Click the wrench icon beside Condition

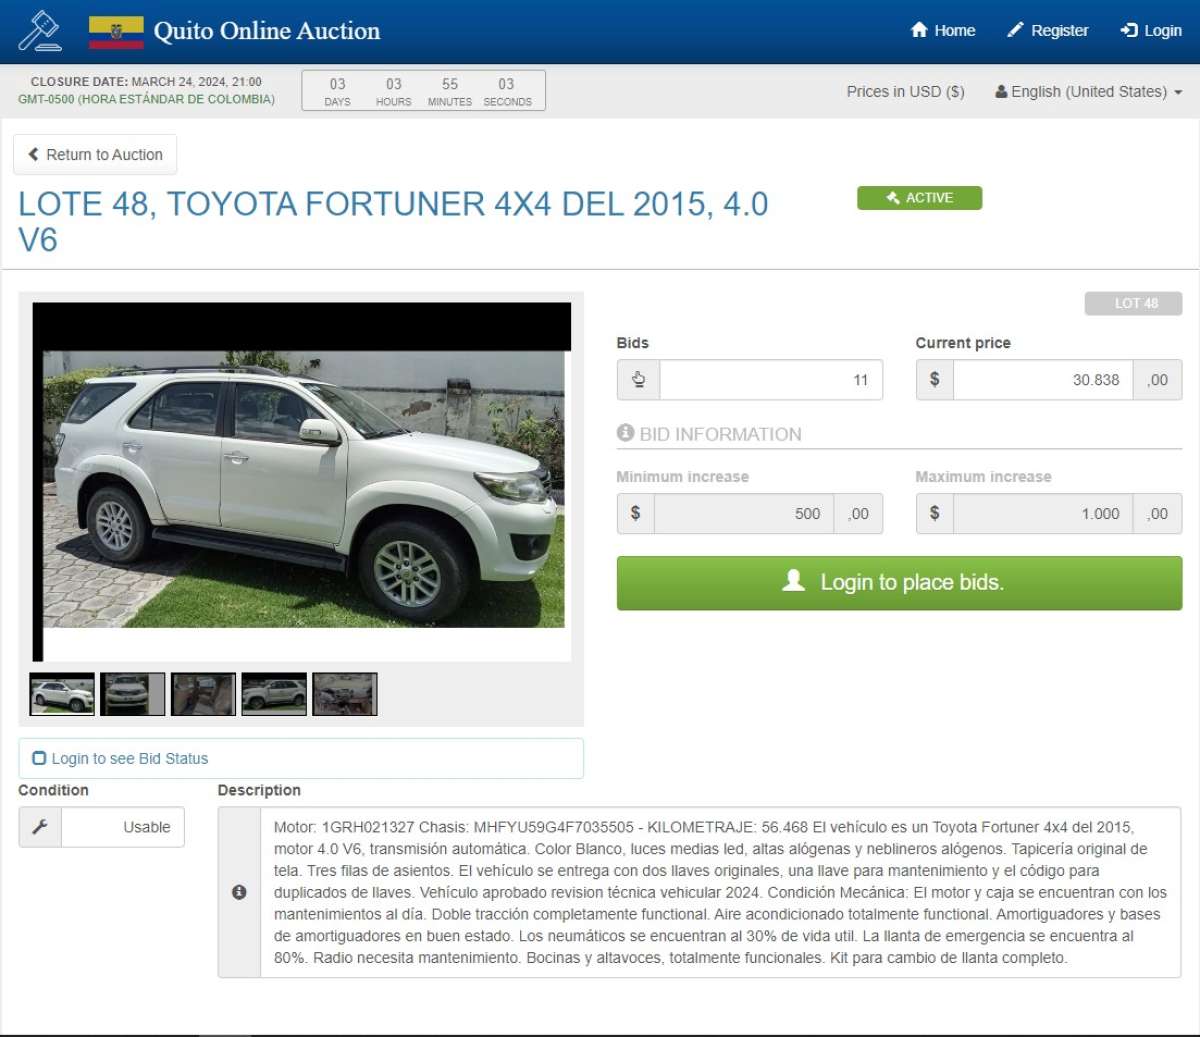click(40, 827)
